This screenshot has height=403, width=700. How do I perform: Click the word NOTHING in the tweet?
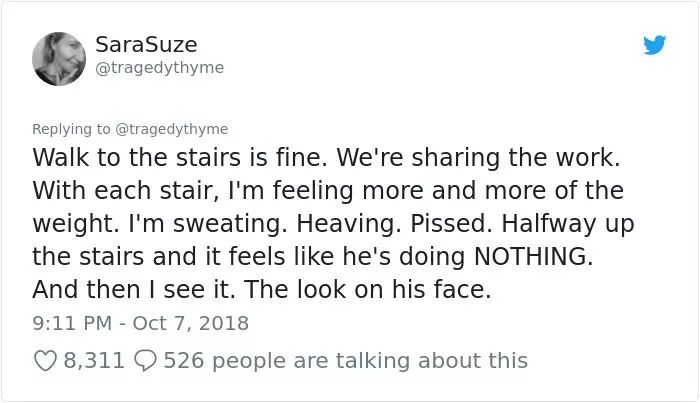[x=533, y=256]
